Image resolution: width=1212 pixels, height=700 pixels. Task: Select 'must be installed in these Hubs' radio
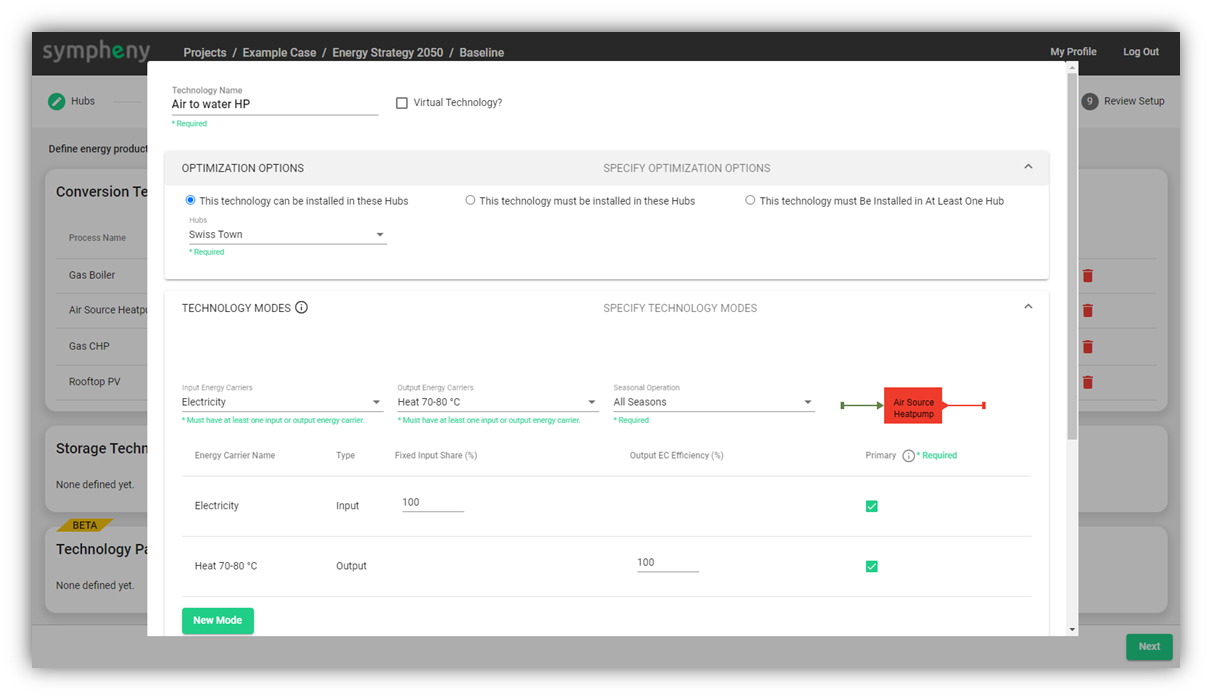pyautogui.click(x=470, y=201)
